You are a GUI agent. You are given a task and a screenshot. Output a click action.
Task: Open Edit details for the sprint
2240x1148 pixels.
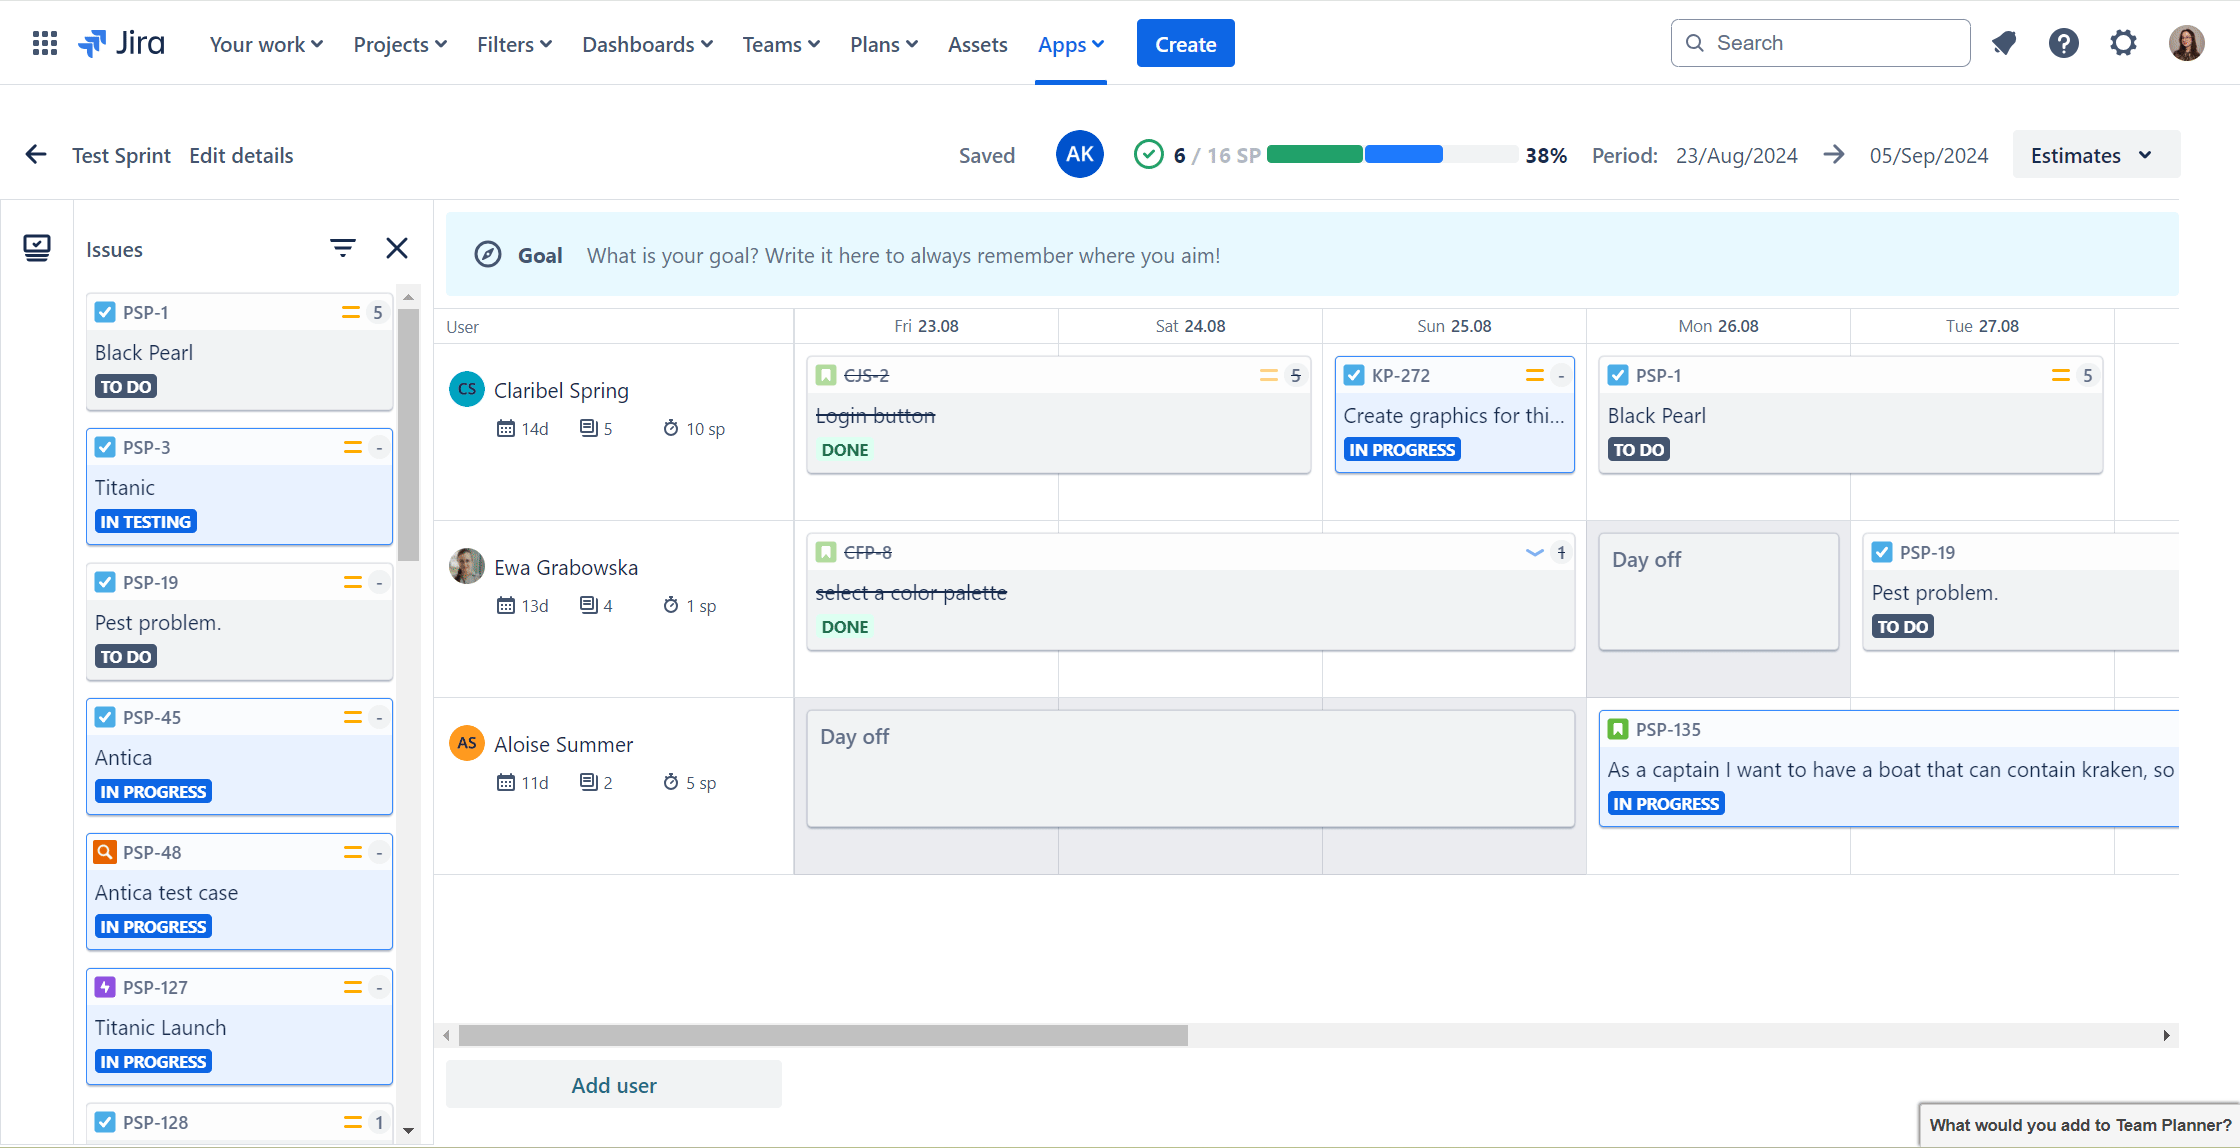click(x=241, y=155)
